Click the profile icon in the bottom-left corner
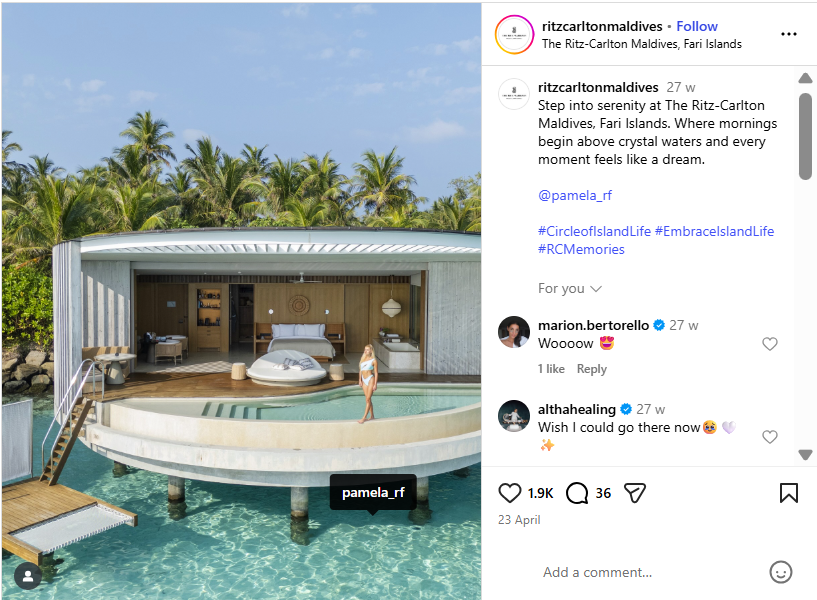Viewport: 817px width, 600px height. [28, 575]
